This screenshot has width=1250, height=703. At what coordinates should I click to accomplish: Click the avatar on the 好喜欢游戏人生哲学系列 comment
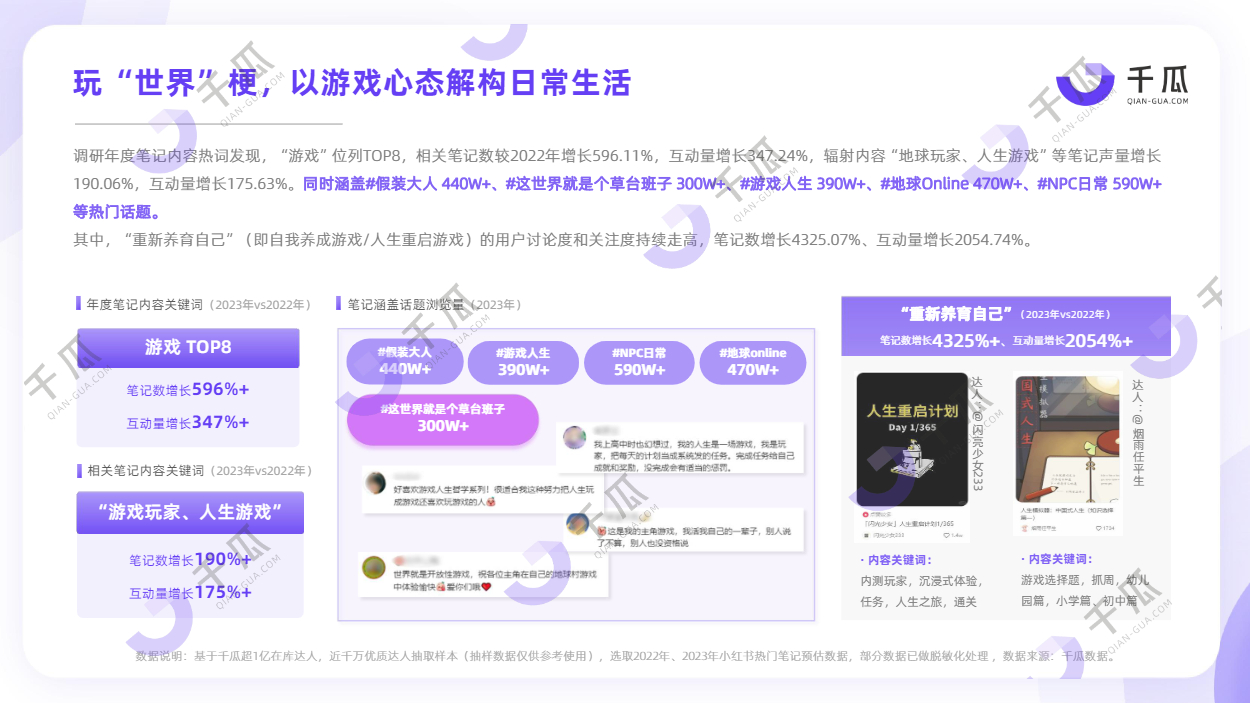point(375,484)
